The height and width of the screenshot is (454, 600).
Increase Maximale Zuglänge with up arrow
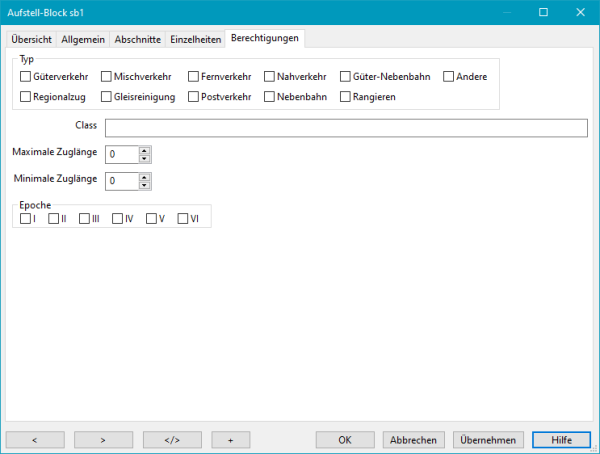[x=145, y=151]
